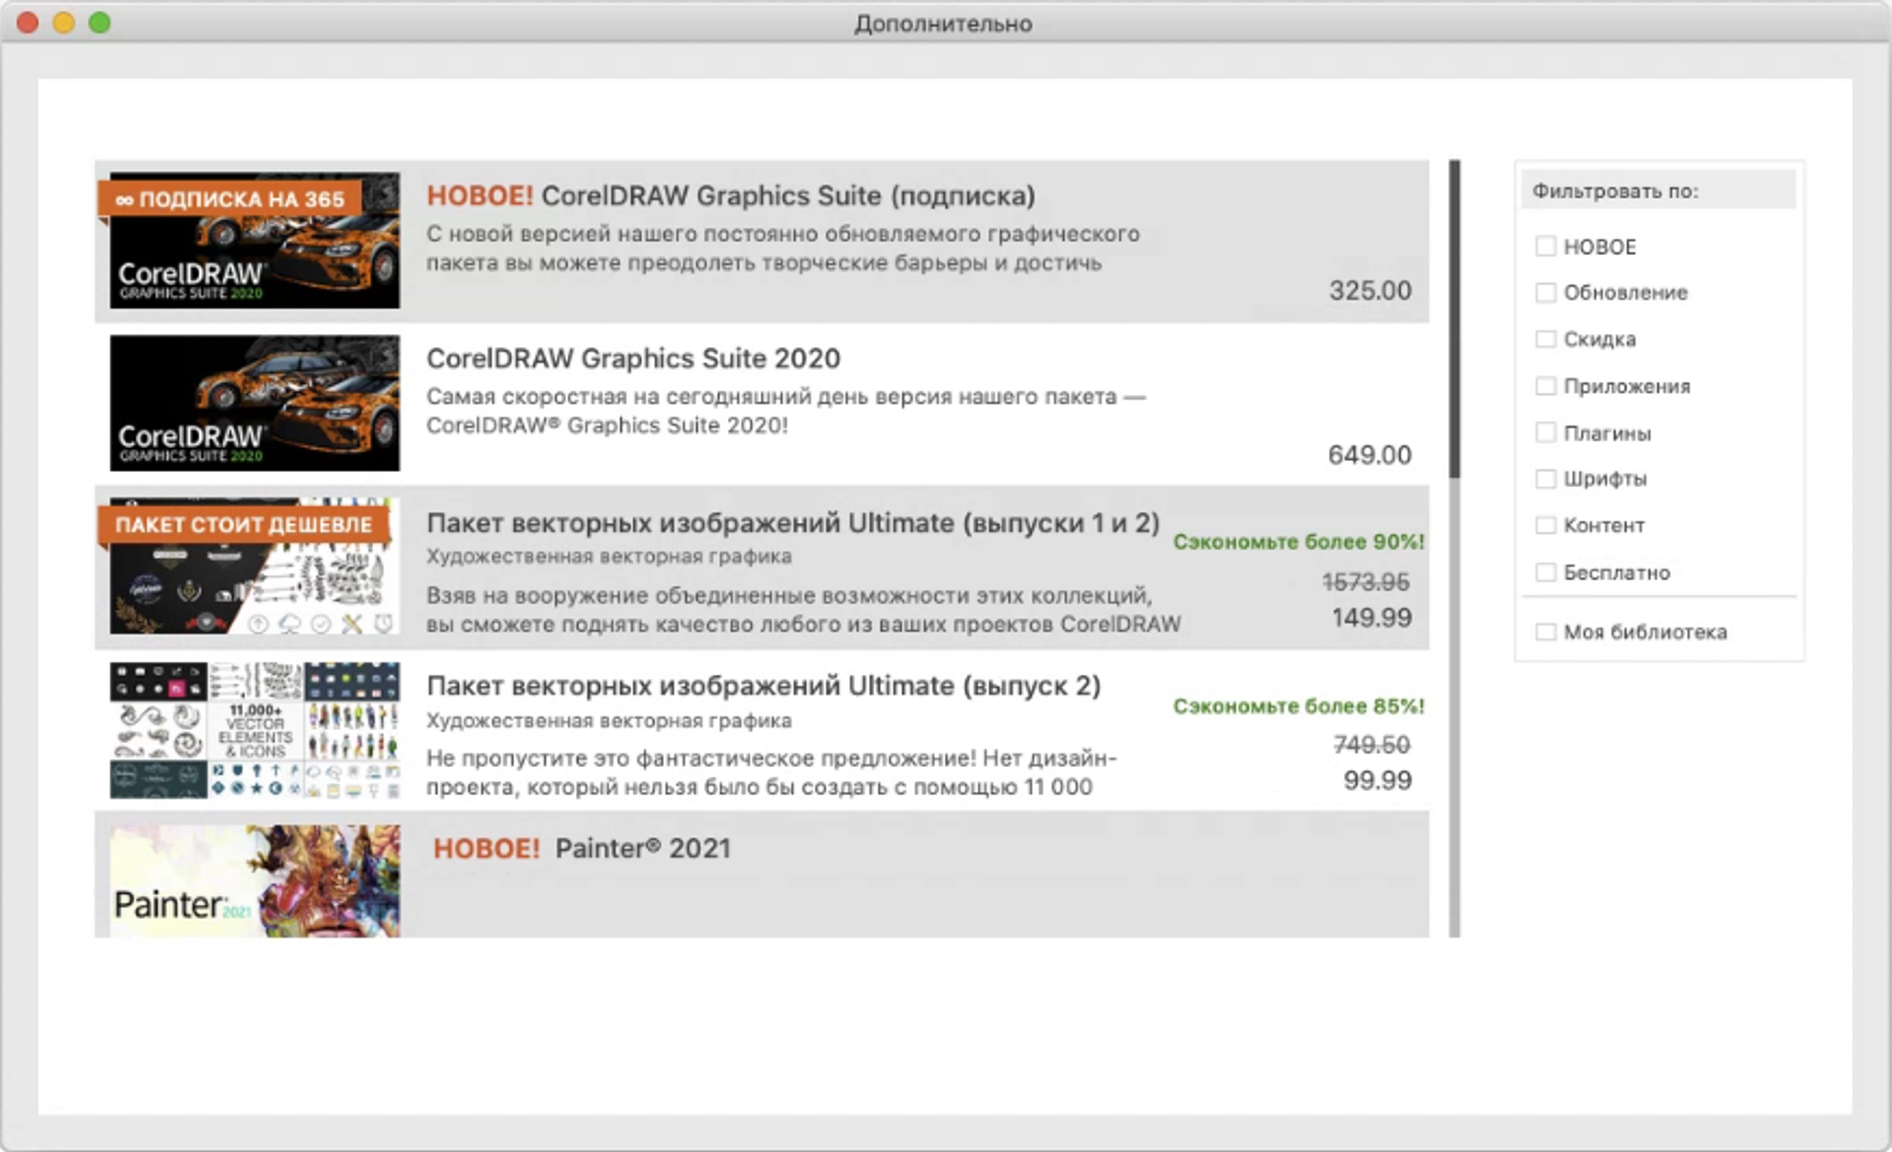
Task: Check the НОВОЕ filter checkbox
Action: click(1545, 246)
